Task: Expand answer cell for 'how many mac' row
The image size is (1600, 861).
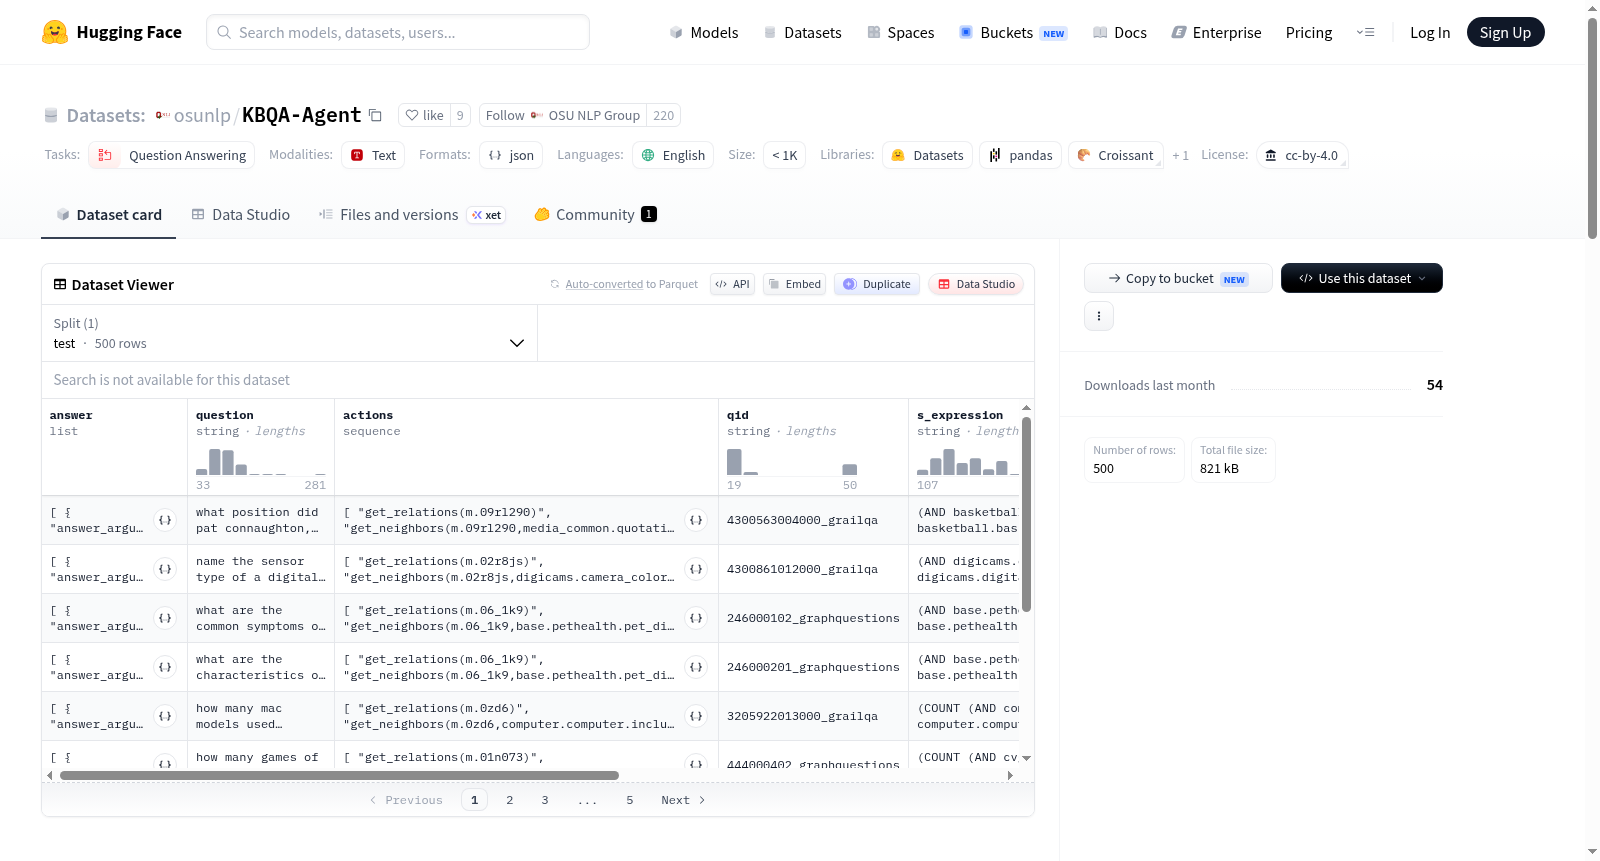Action: pyautogui.click(x=165, y=716)
